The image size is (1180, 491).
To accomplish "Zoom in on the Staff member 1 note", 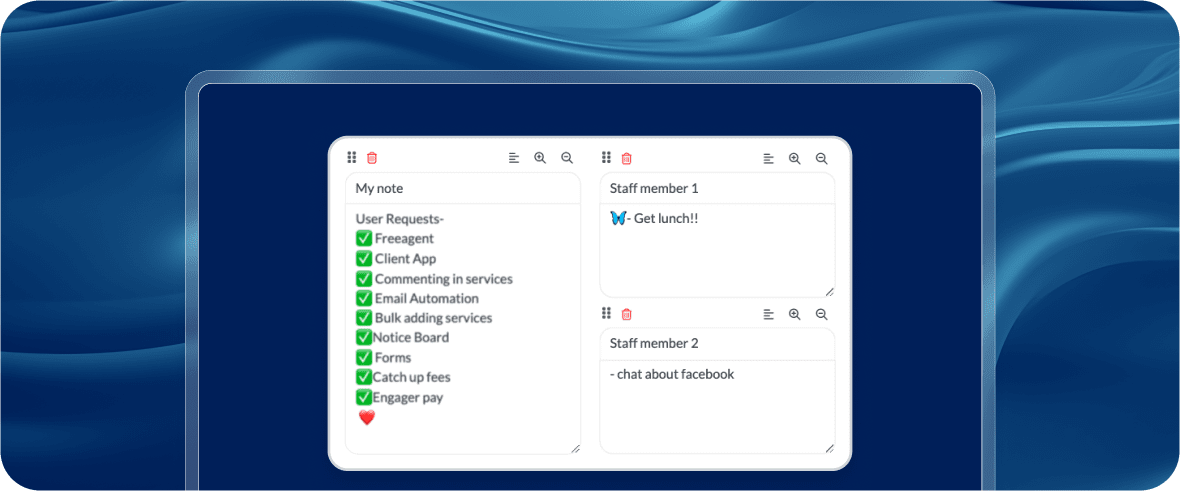I will pyautogui.click(x=795, y=158).
